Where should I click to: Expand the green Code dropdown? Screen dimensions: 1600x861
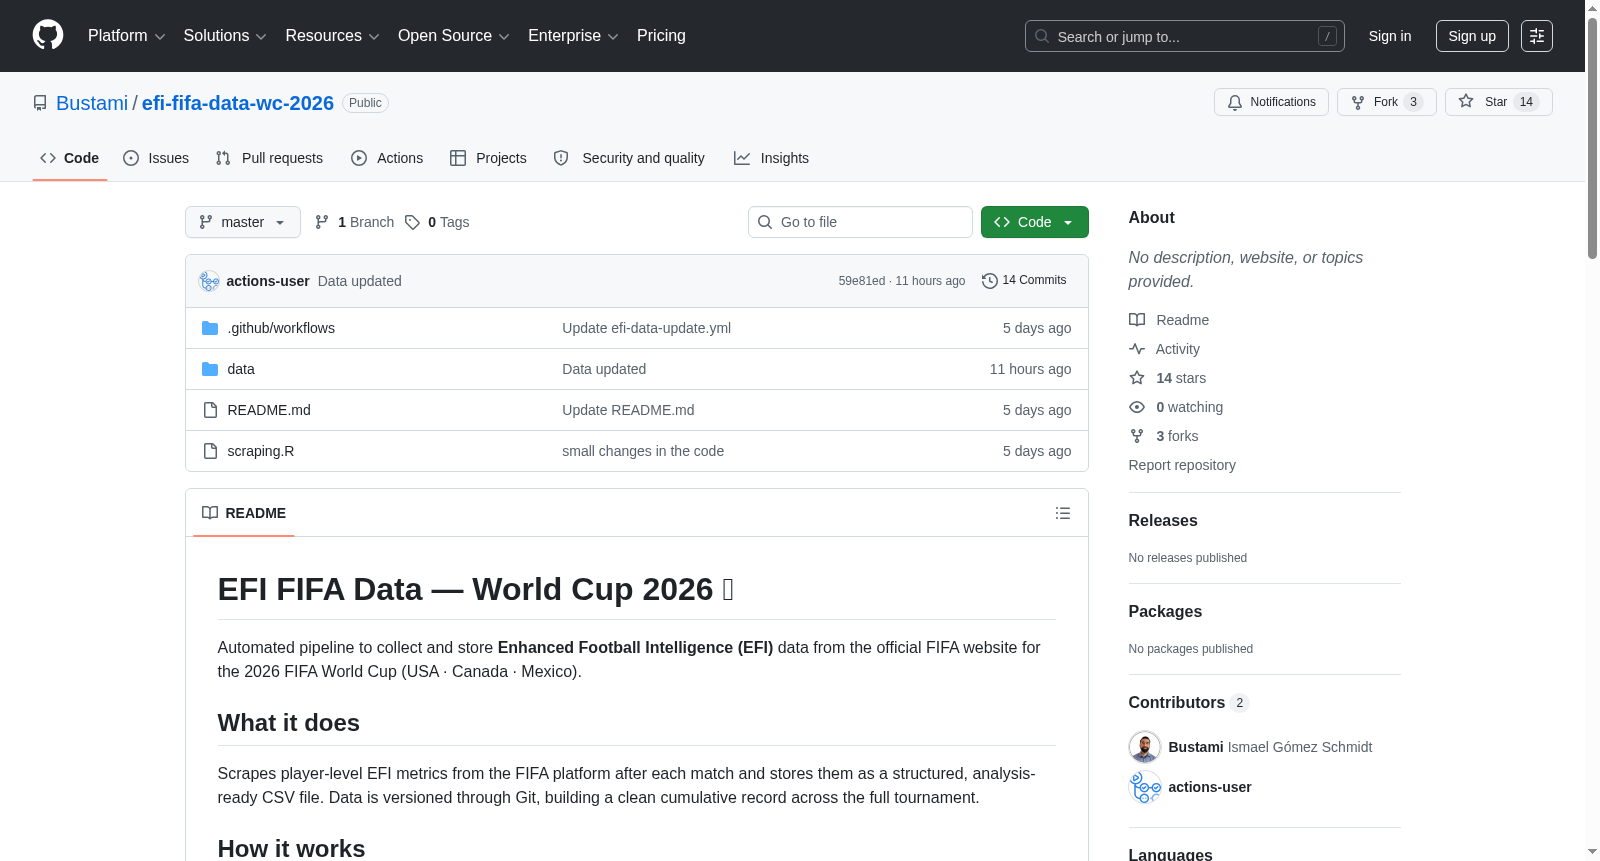pos(1034,222)
